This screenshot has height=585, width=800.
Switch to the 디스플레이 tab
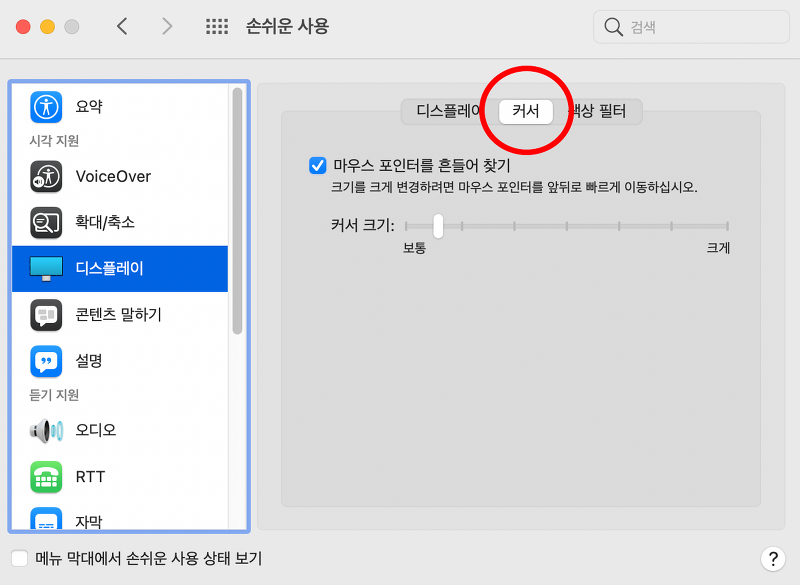click(448, 111)
